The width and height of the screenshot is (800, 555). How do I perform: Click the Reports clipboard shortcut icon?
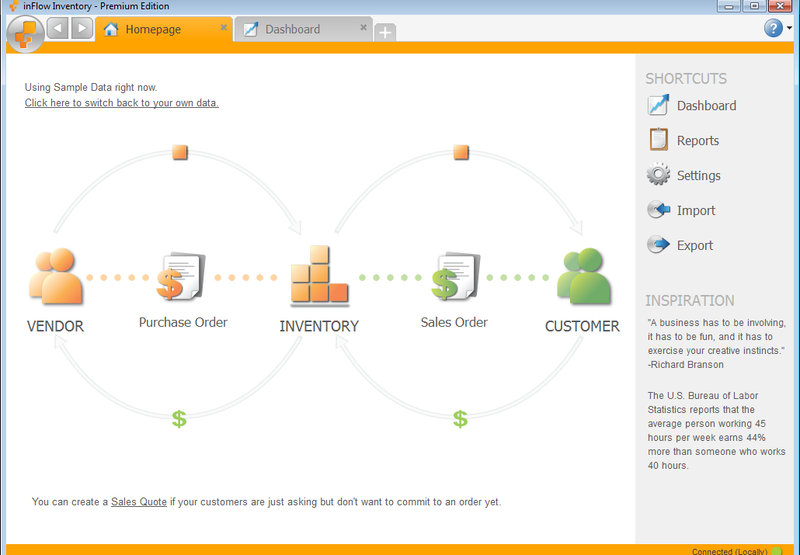[x=658, y=140]
